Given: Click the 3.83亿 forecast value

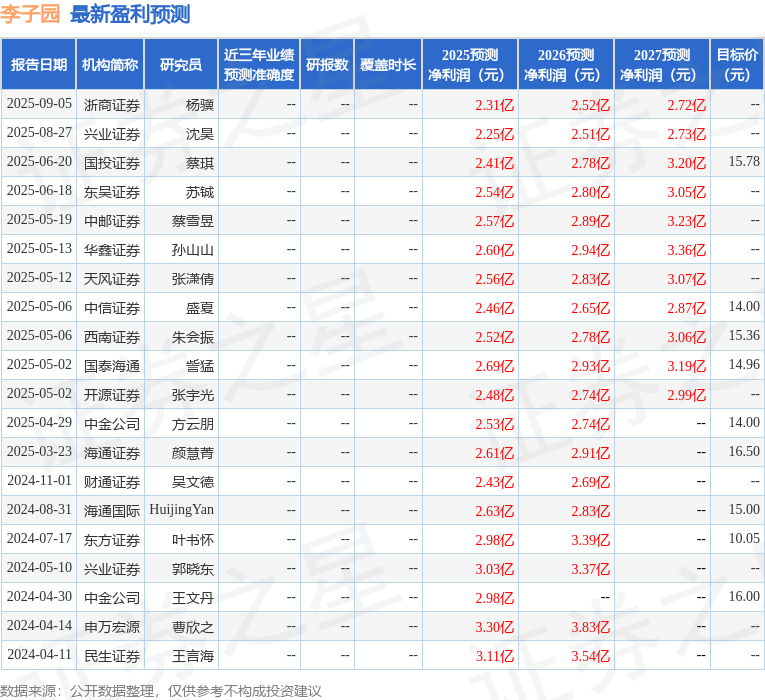Looking at the screenshot, I should coord(590,627).
